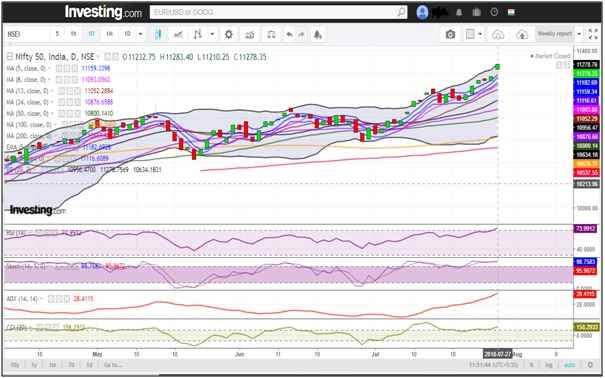605x378 pixels.
Task: Toggle log scale button
Action: click(x=548, y=364)
